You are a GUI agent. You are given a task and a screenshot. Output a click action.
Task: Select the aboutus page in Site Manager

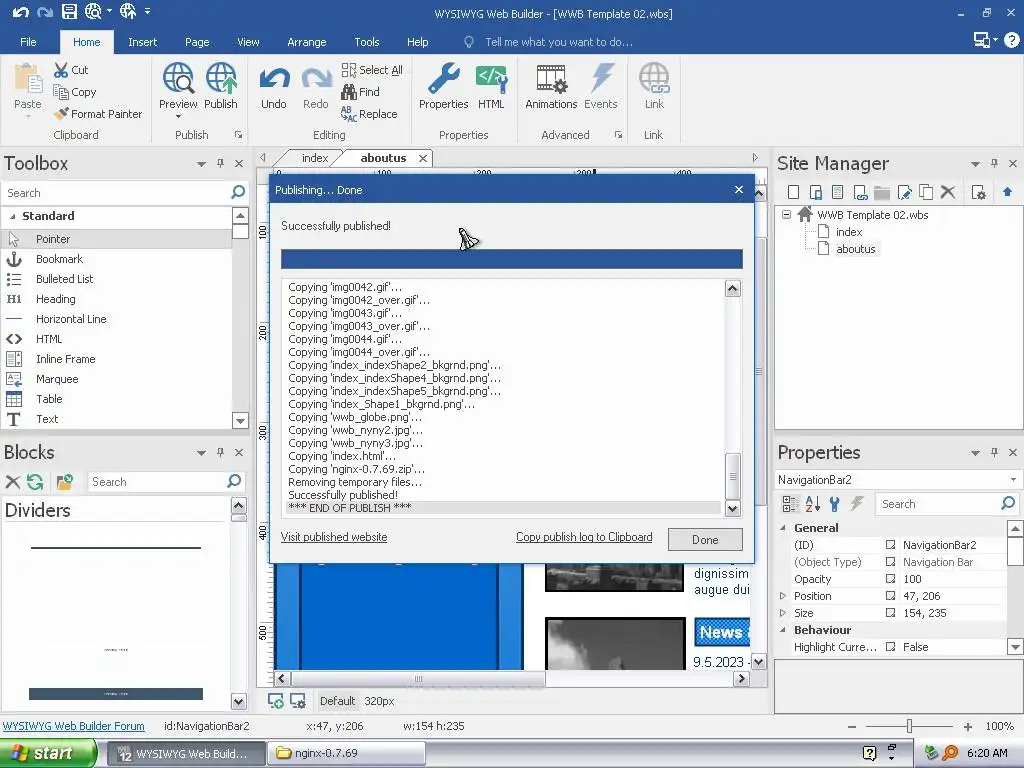click(856, 249)
